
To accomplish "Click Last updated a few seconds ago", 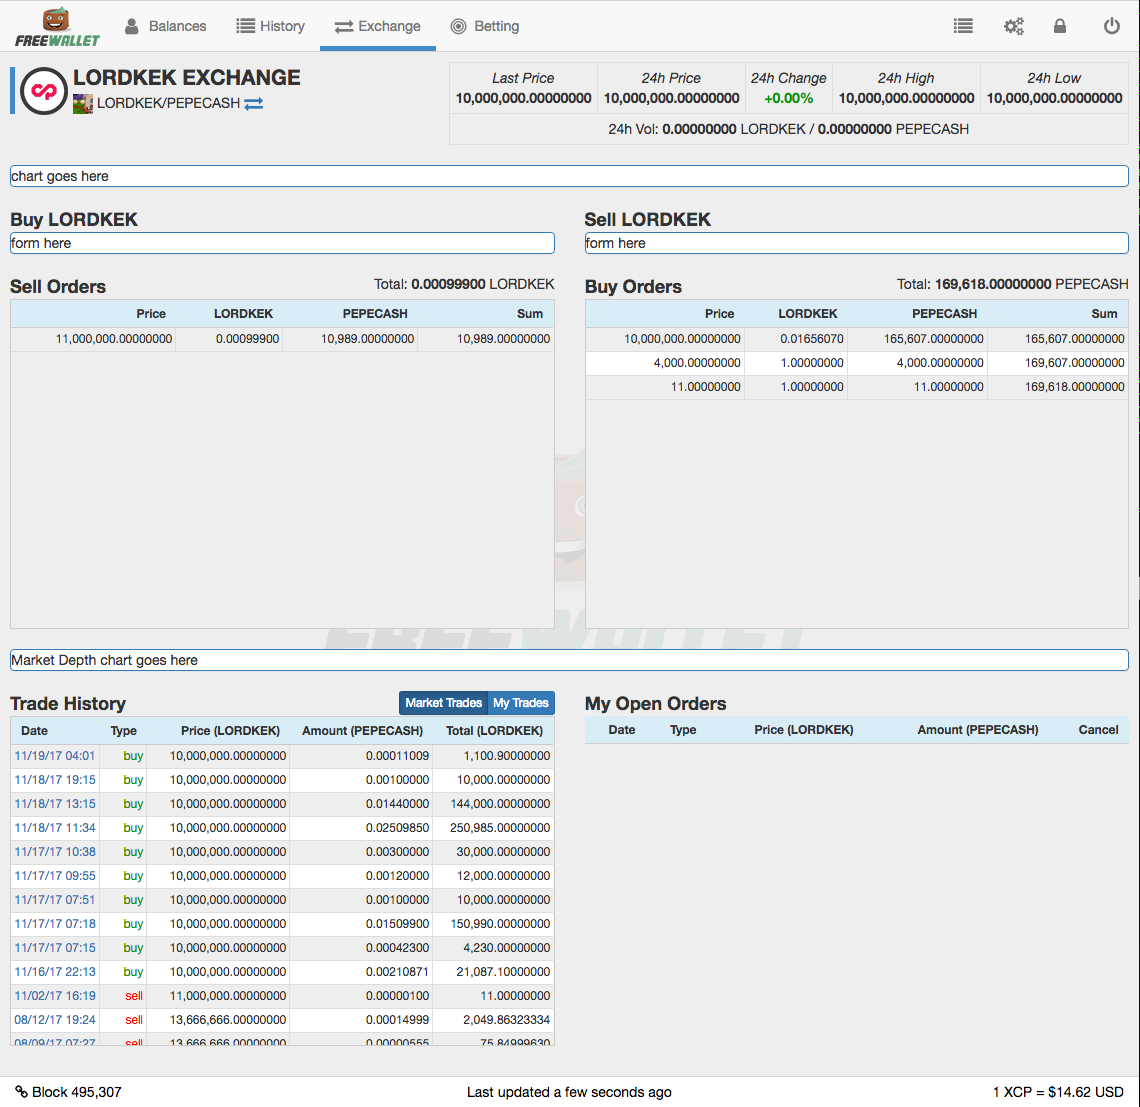I will point(569,1092).
